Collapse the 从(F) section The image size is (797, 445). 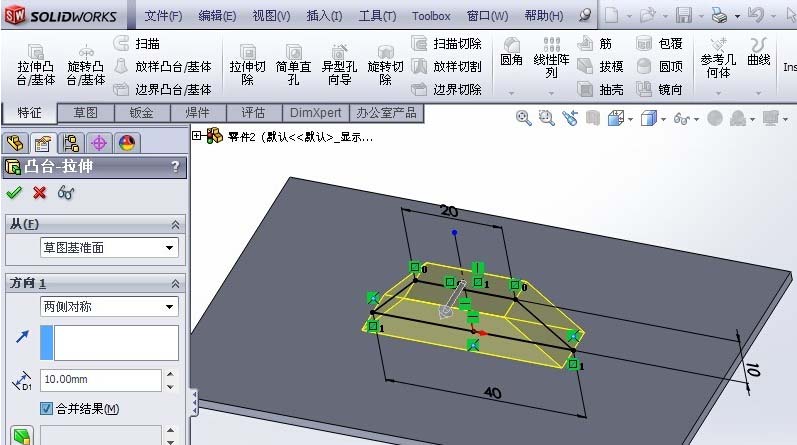(x=175, y=224)
